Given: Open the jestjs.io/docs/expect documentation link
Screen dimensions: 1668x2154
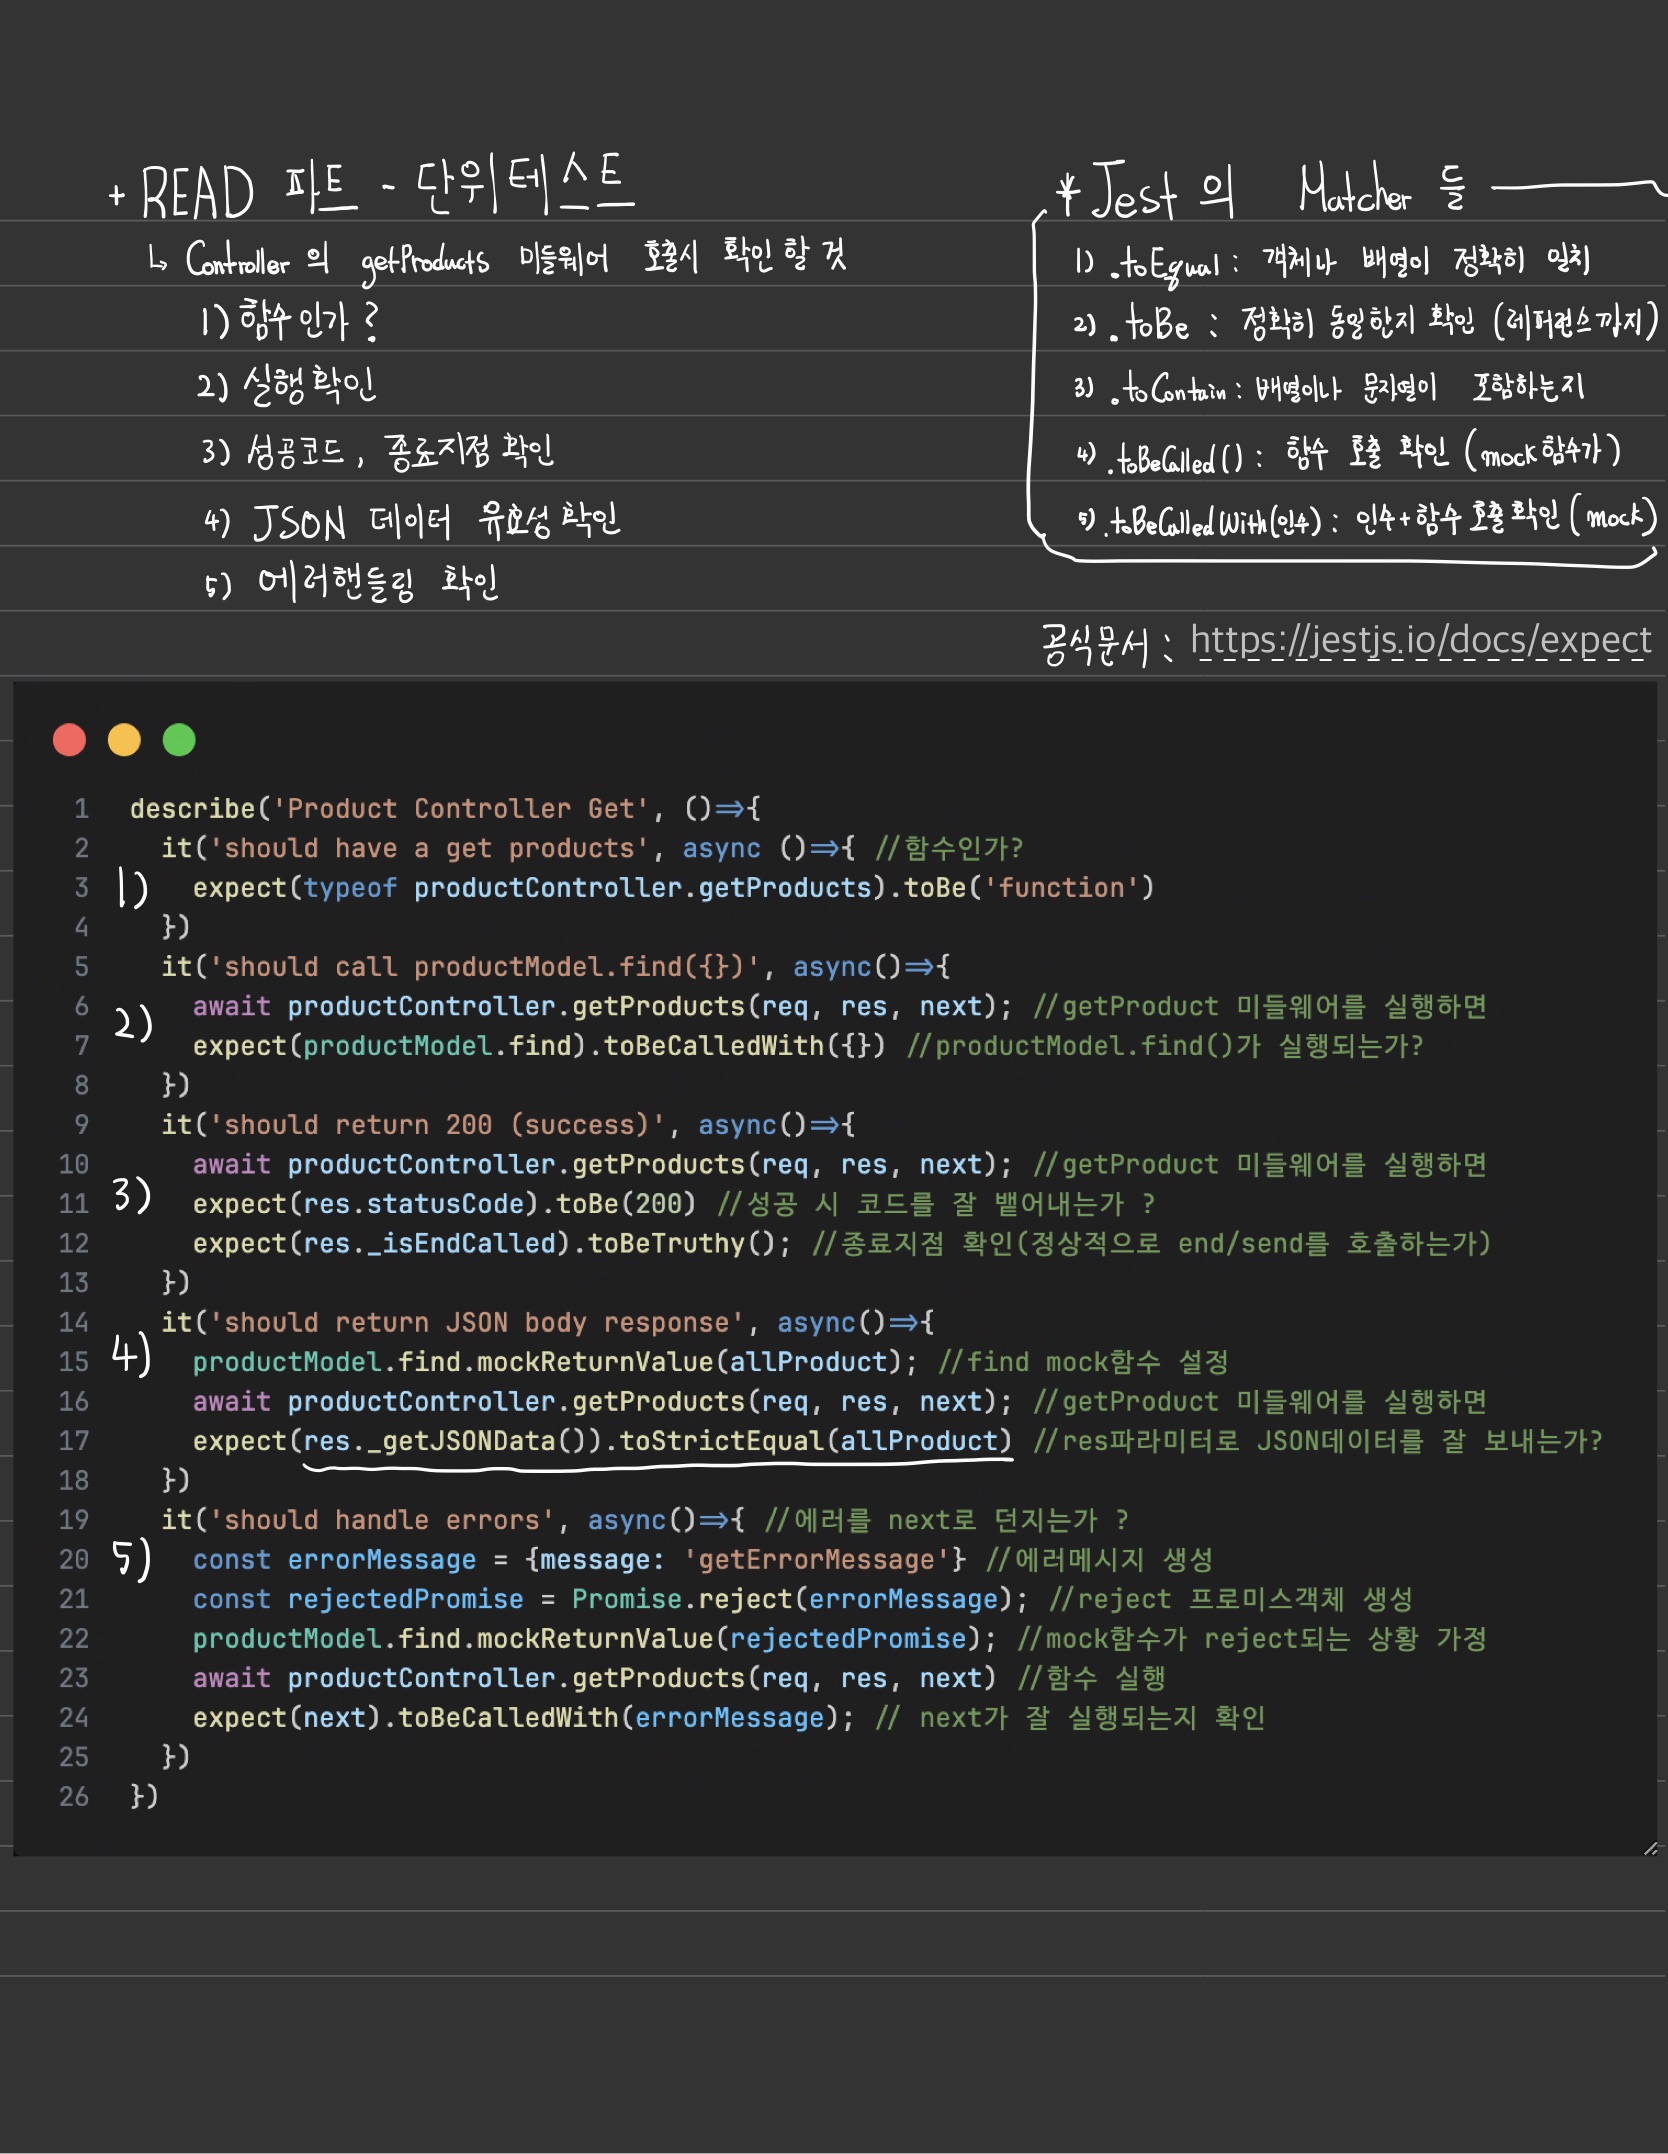Looking at the screenshot, I should coord(1420,640).
